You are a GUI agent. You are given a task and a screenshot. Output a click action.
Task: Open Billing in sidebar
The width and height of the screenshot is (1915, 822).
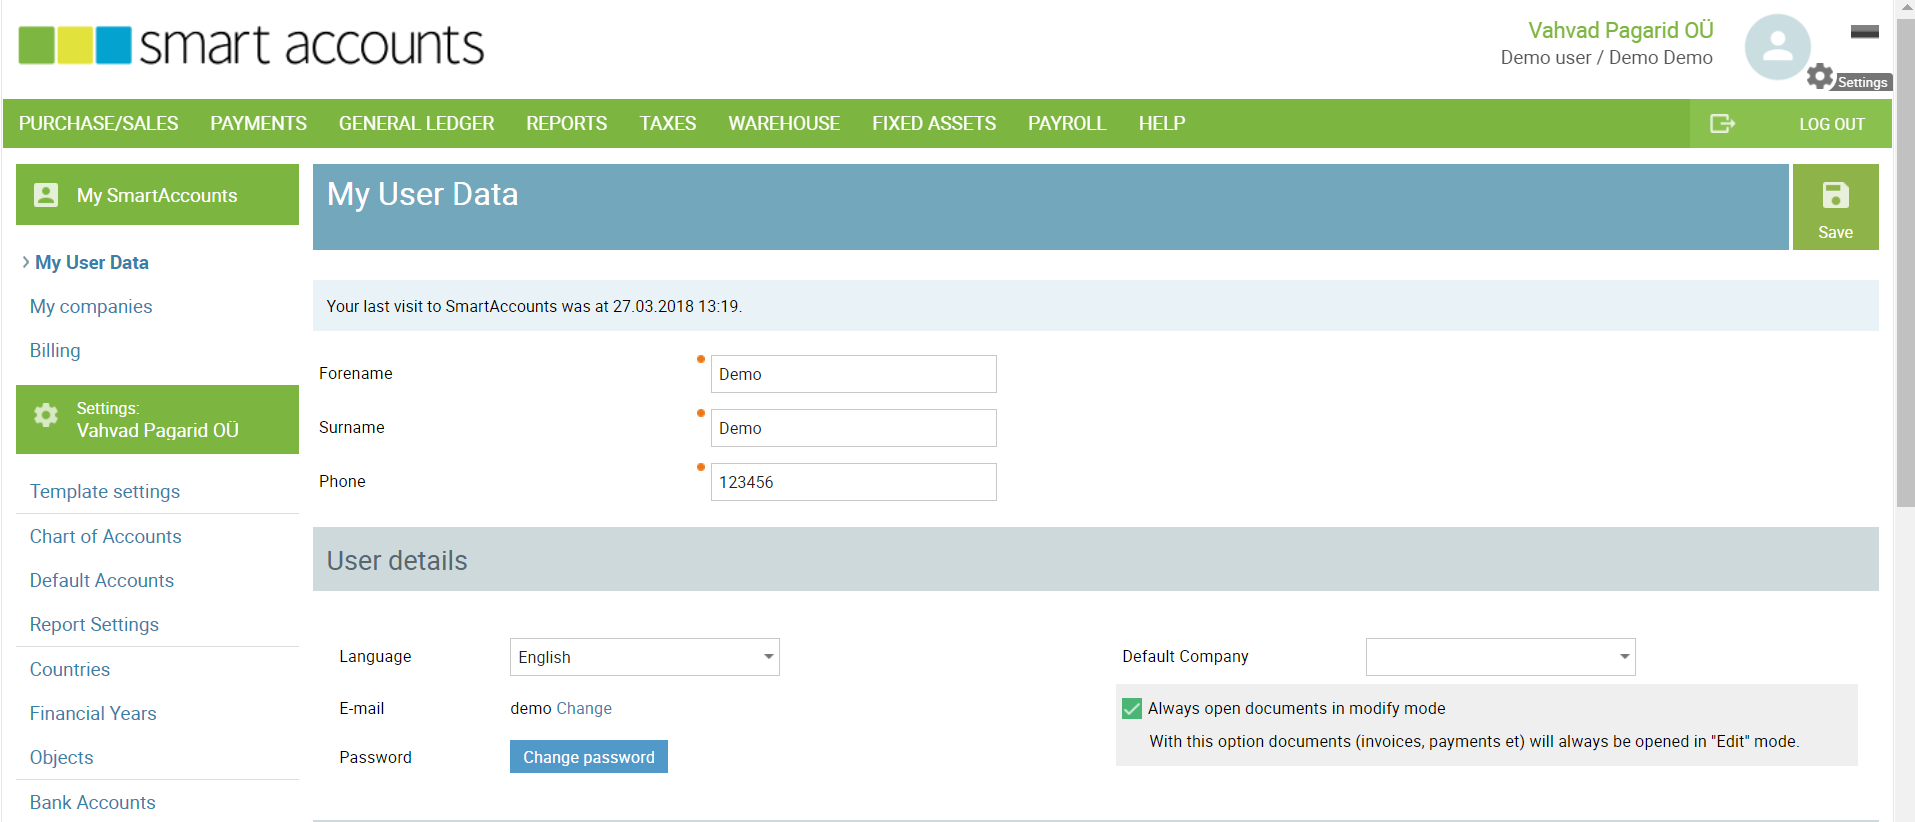(x=55, y=350)
